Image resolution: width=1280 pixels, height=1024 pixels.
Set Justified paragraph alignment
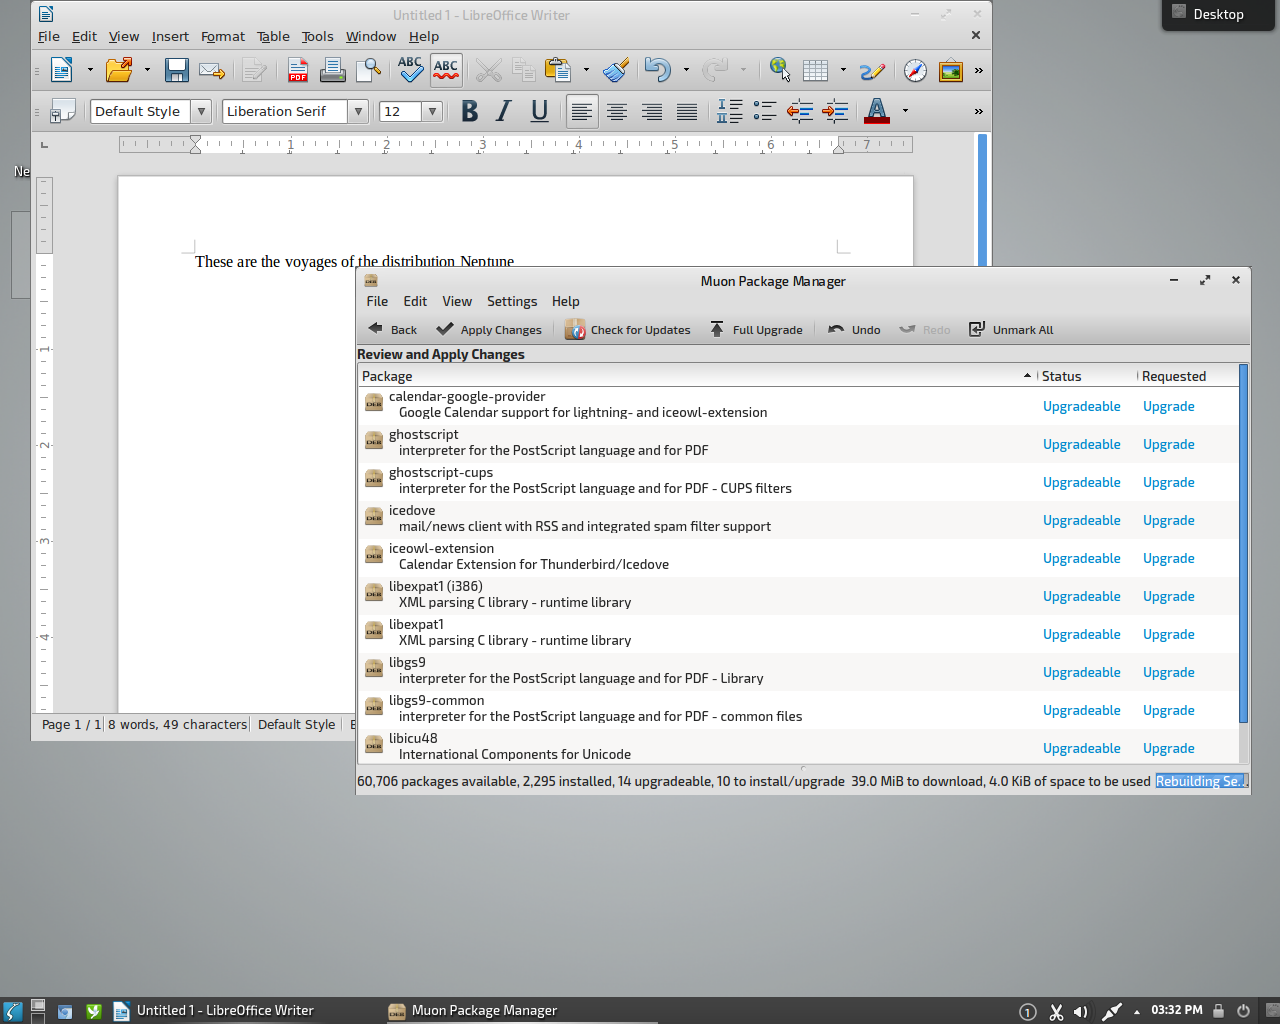[687, 112]
